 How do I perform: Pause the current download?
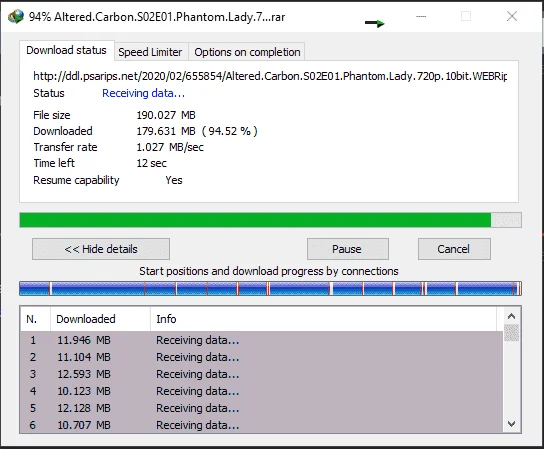(x=348, y=249)
